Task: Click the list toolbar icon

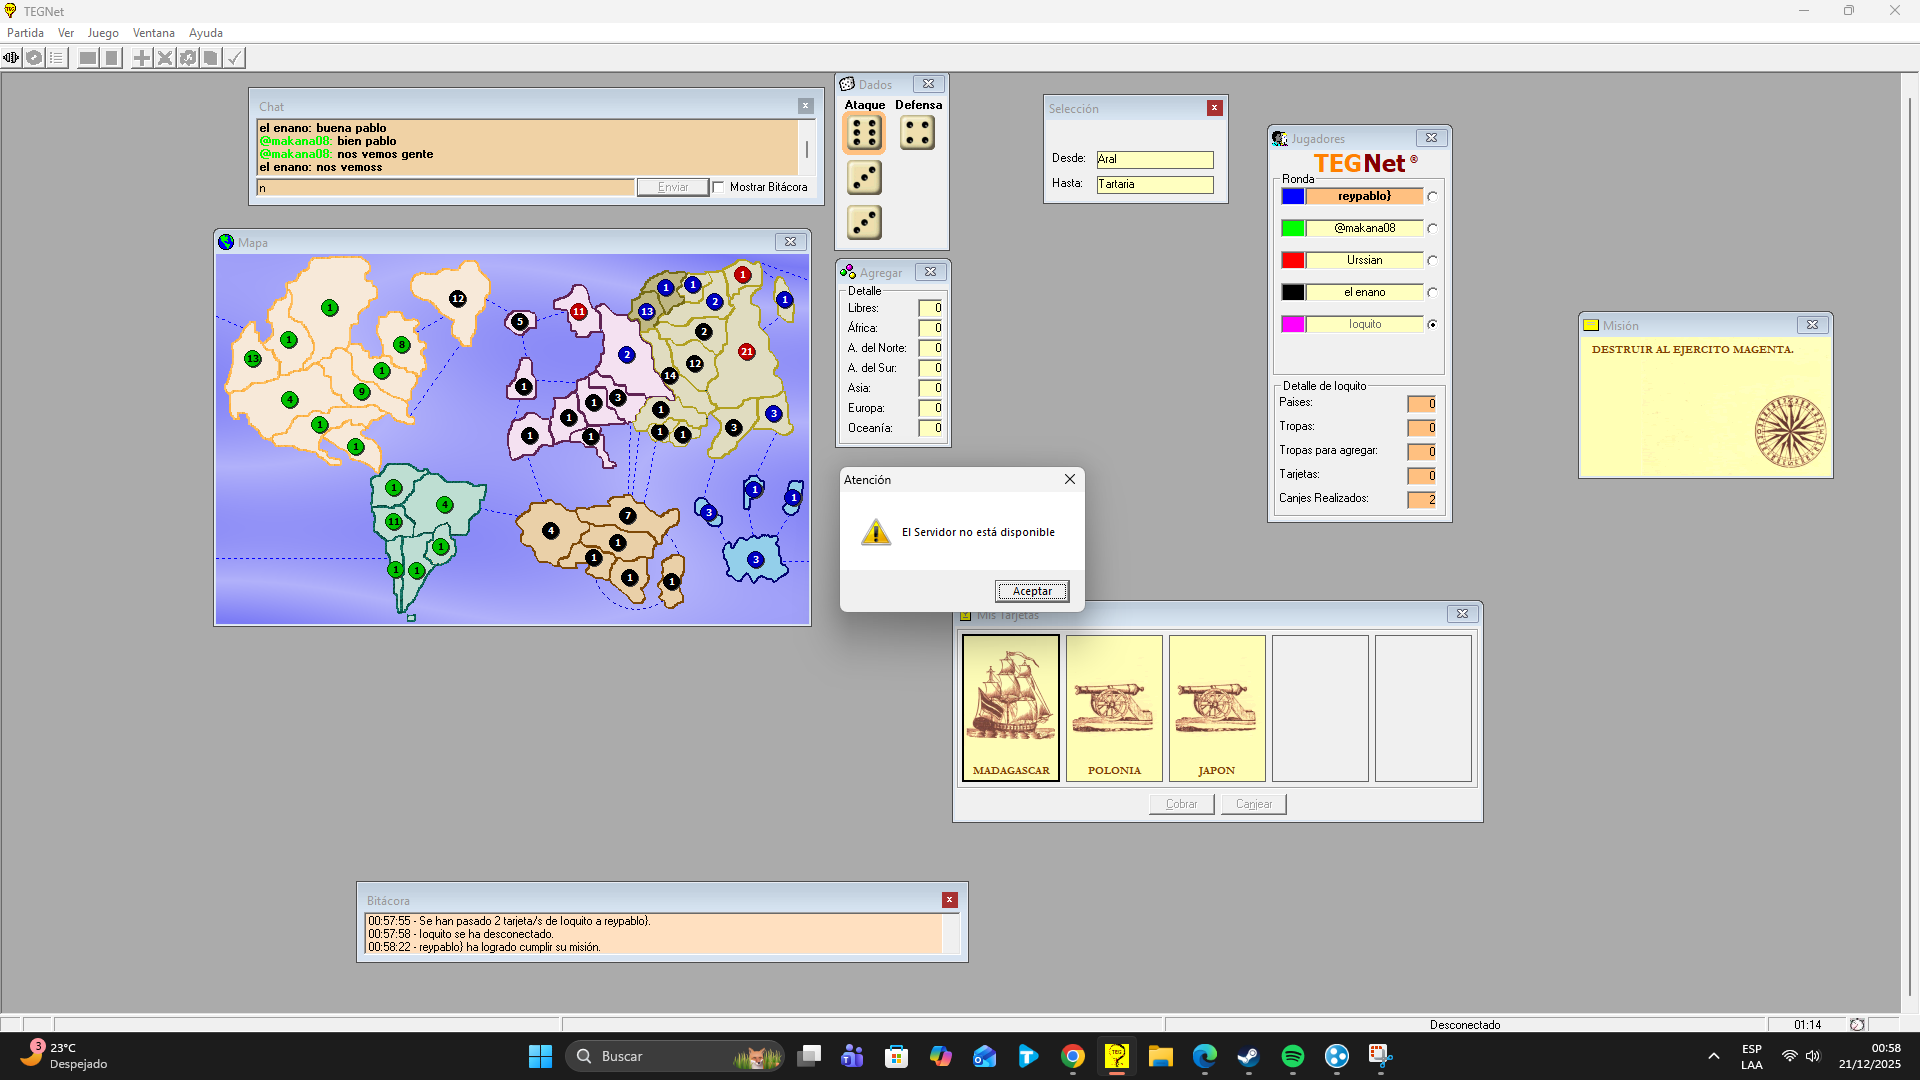Action: coord(57,58)
